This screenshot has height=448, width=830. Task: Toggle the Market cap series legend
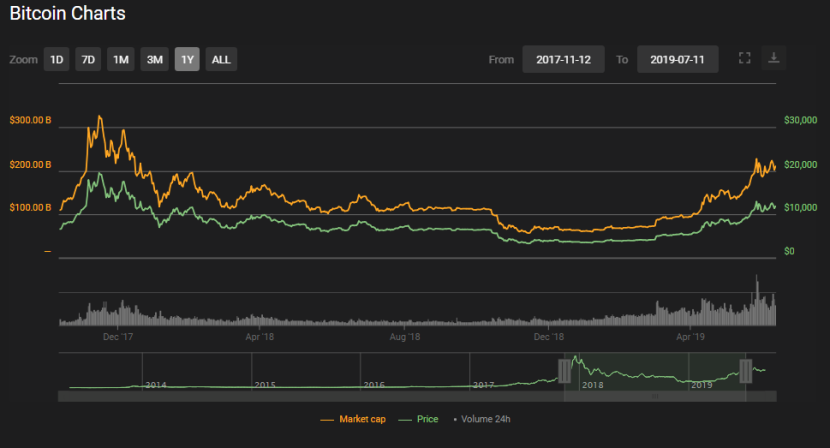[353, 419]
